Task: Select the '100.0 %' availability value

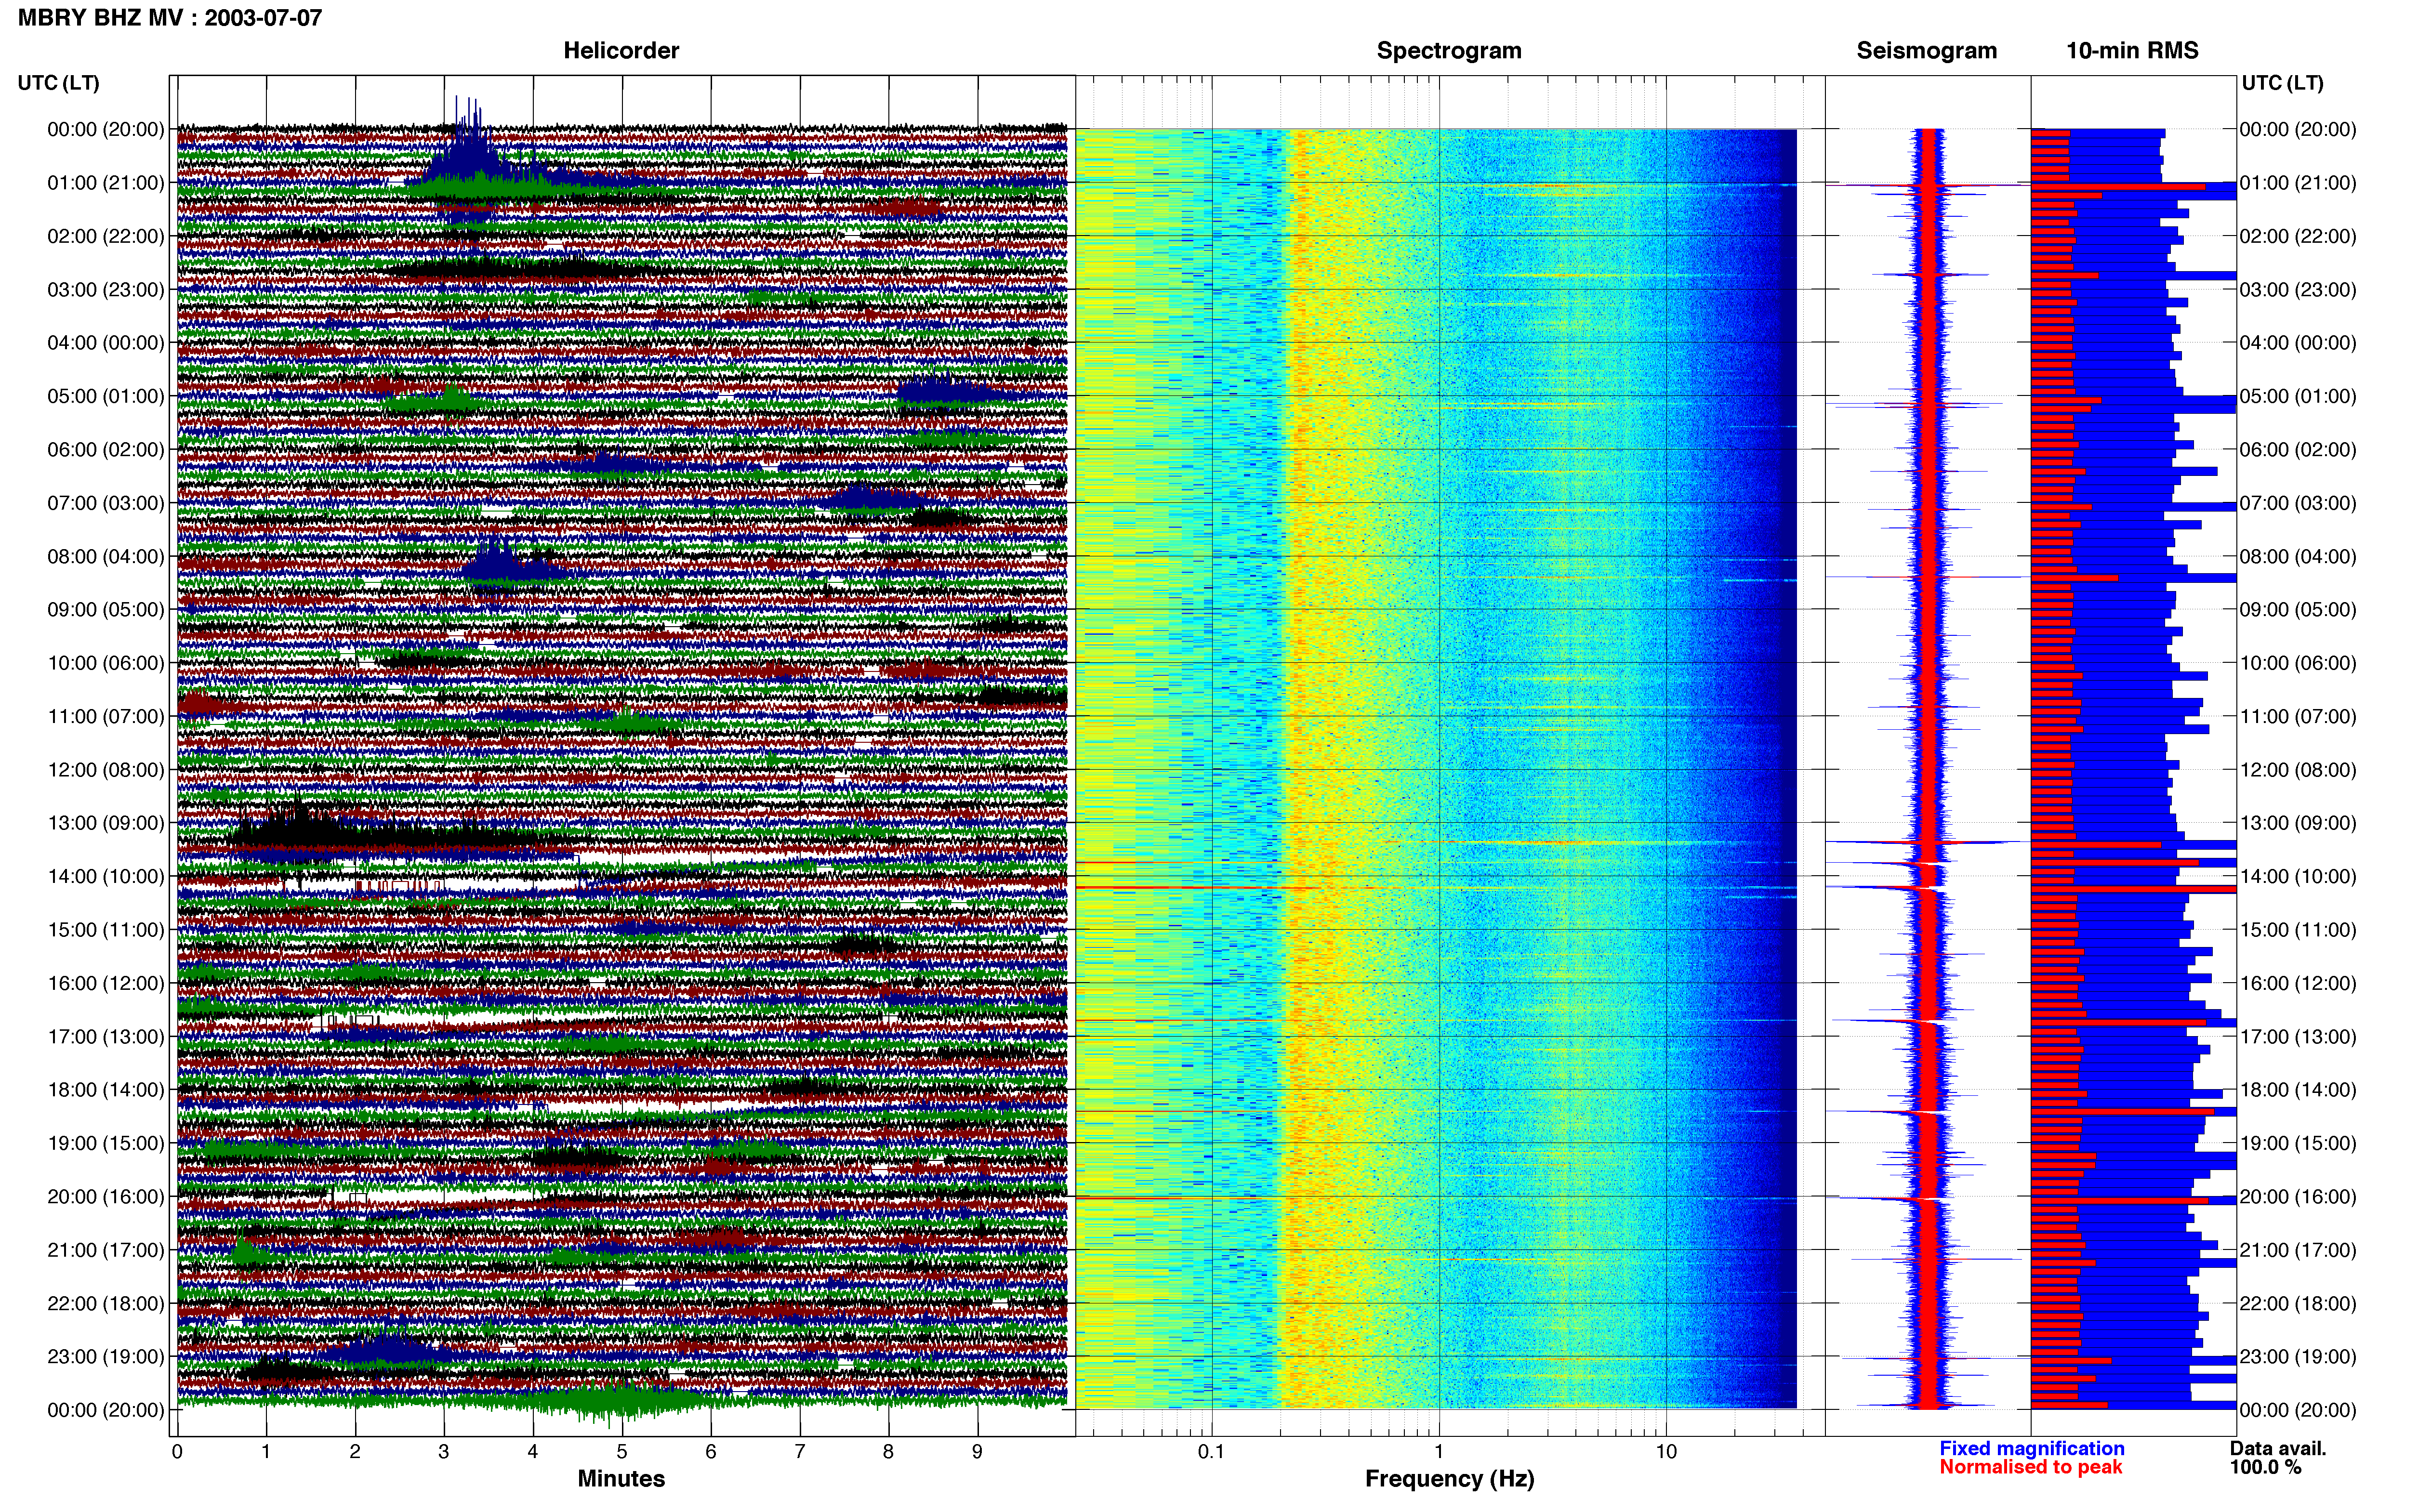Action: click(2265, 1467)
